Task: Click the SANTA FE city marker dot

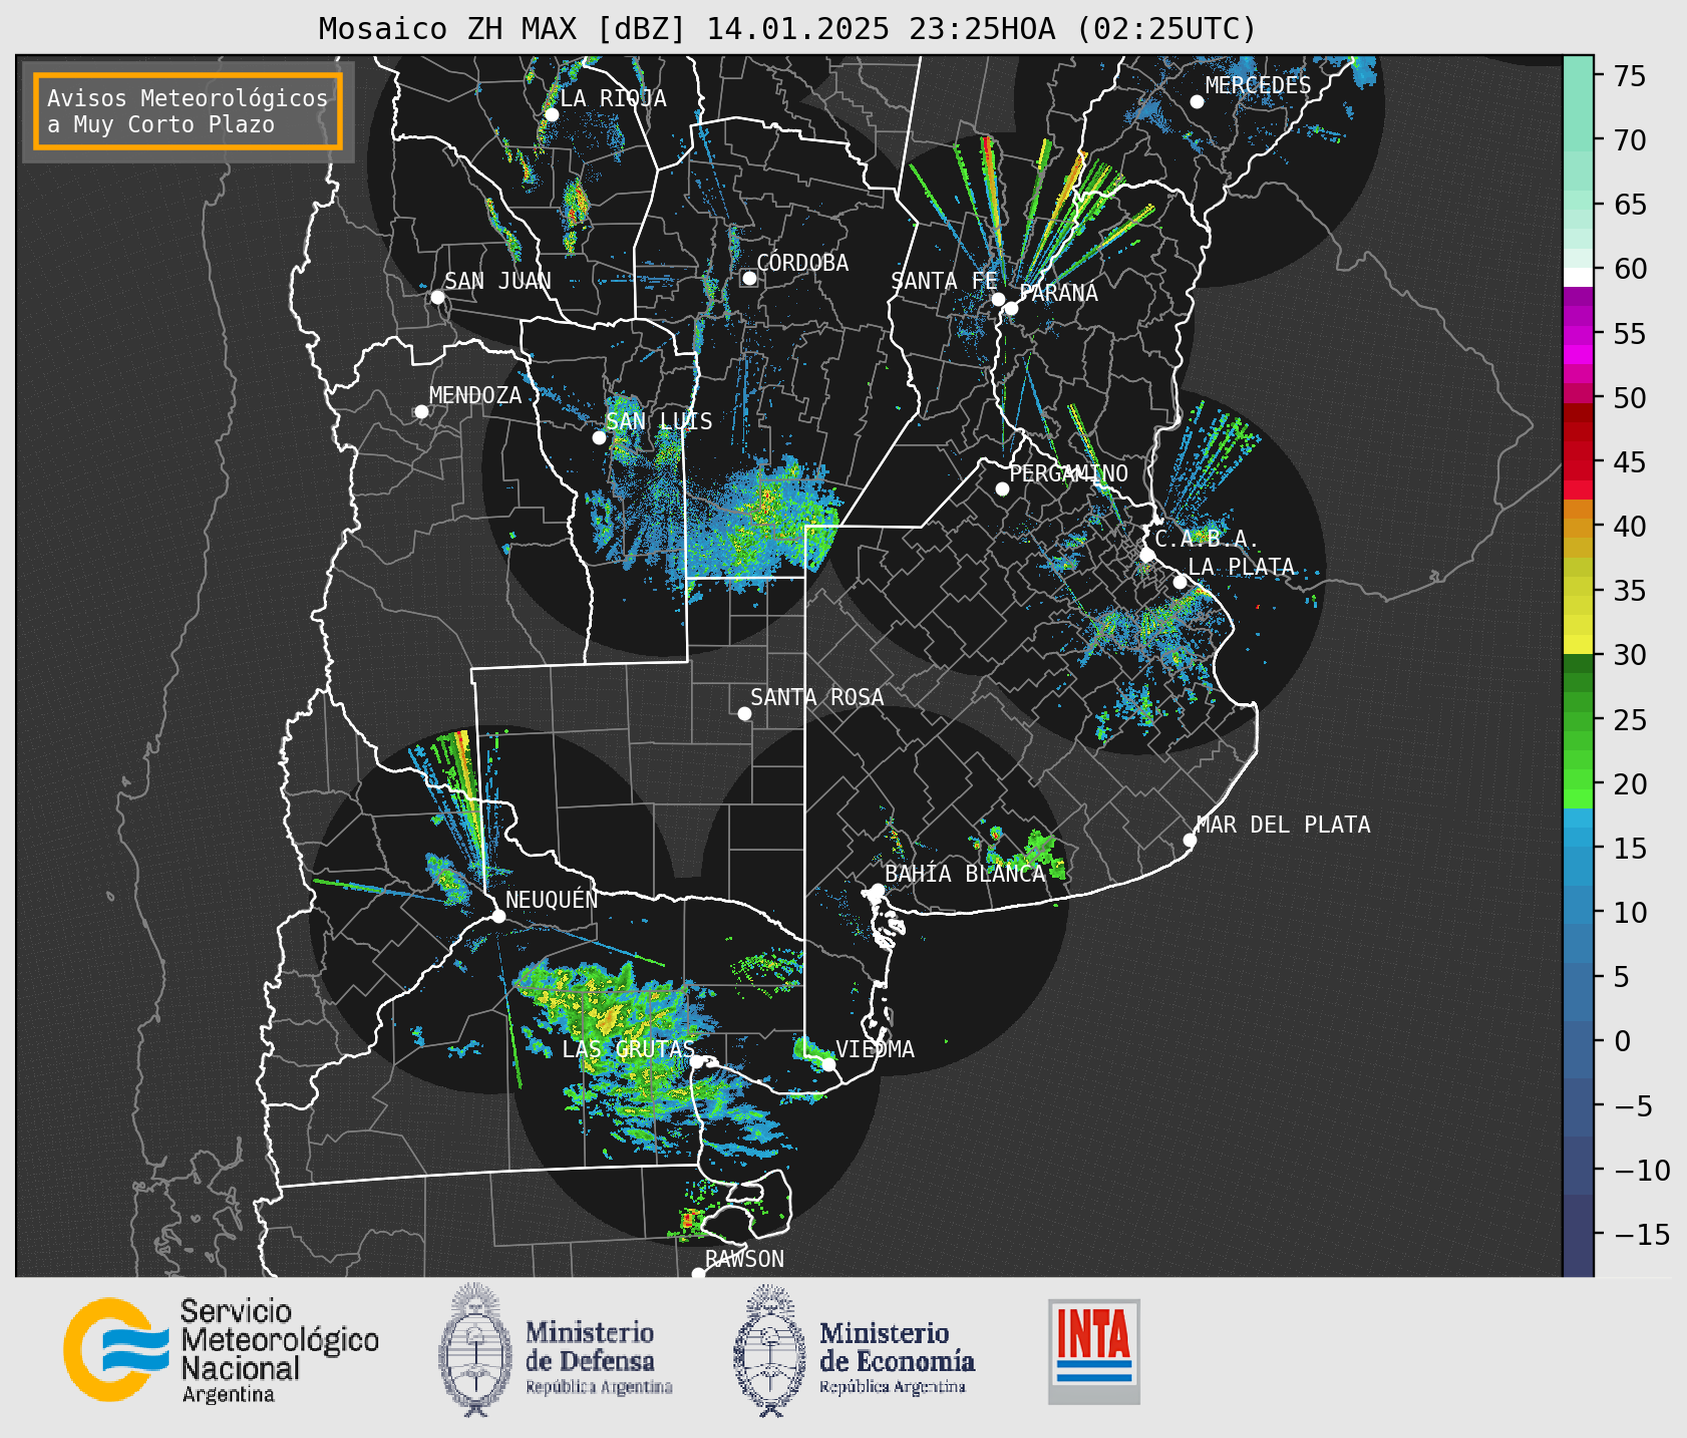Action: point(998,299)
